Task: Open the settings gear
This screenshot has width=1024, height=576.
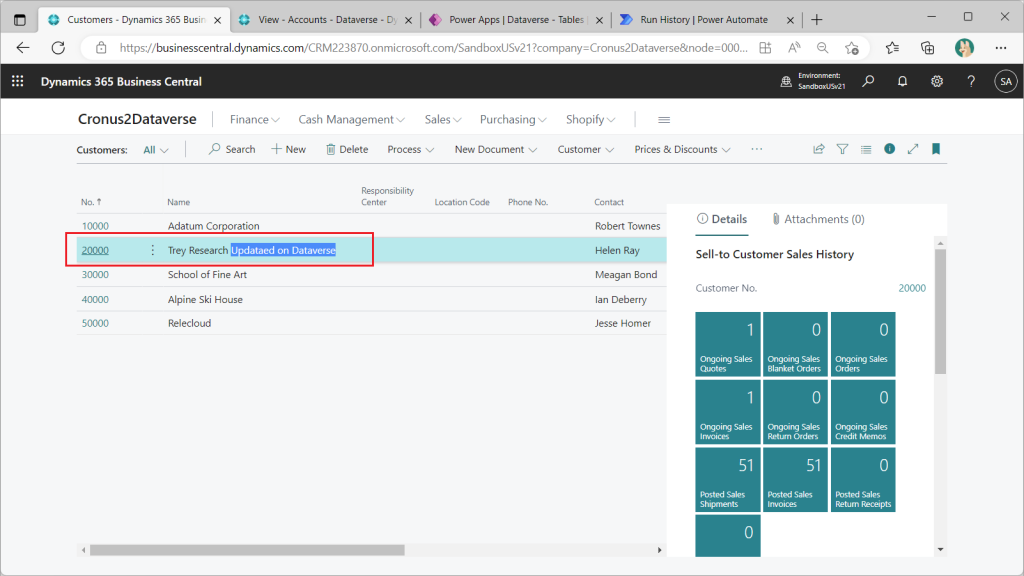Action: [936, 81]
